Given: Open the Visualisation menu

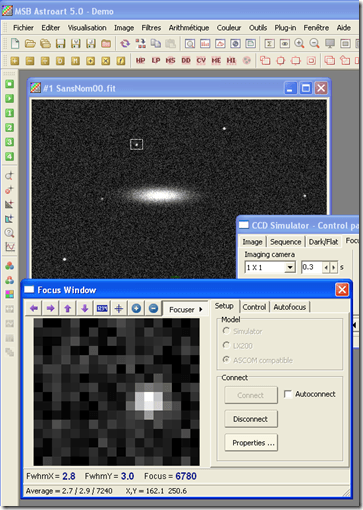Looking at the screenshot, I should coord(87,28).
